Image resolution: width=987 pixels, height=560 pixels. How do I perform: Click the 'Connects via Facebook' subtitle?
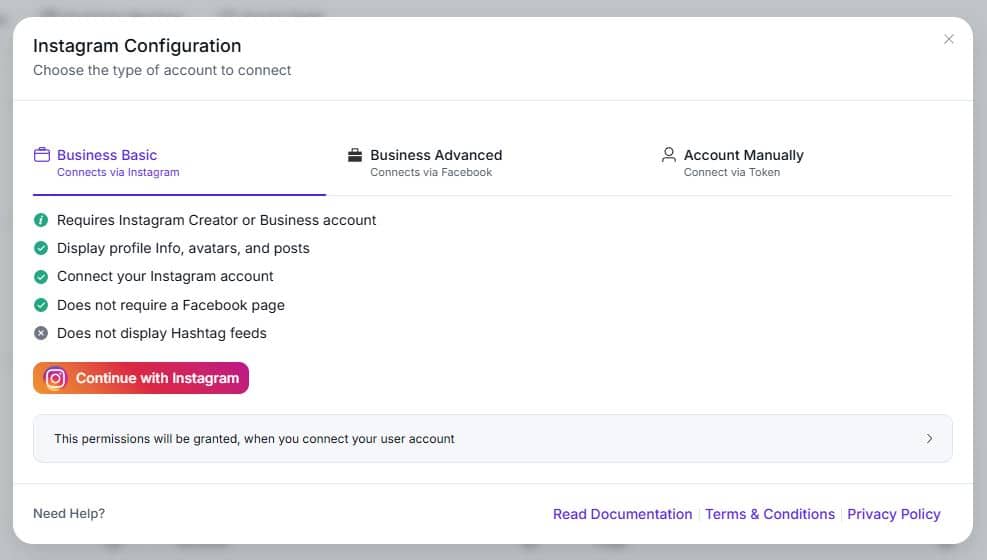tap(431, 172)
